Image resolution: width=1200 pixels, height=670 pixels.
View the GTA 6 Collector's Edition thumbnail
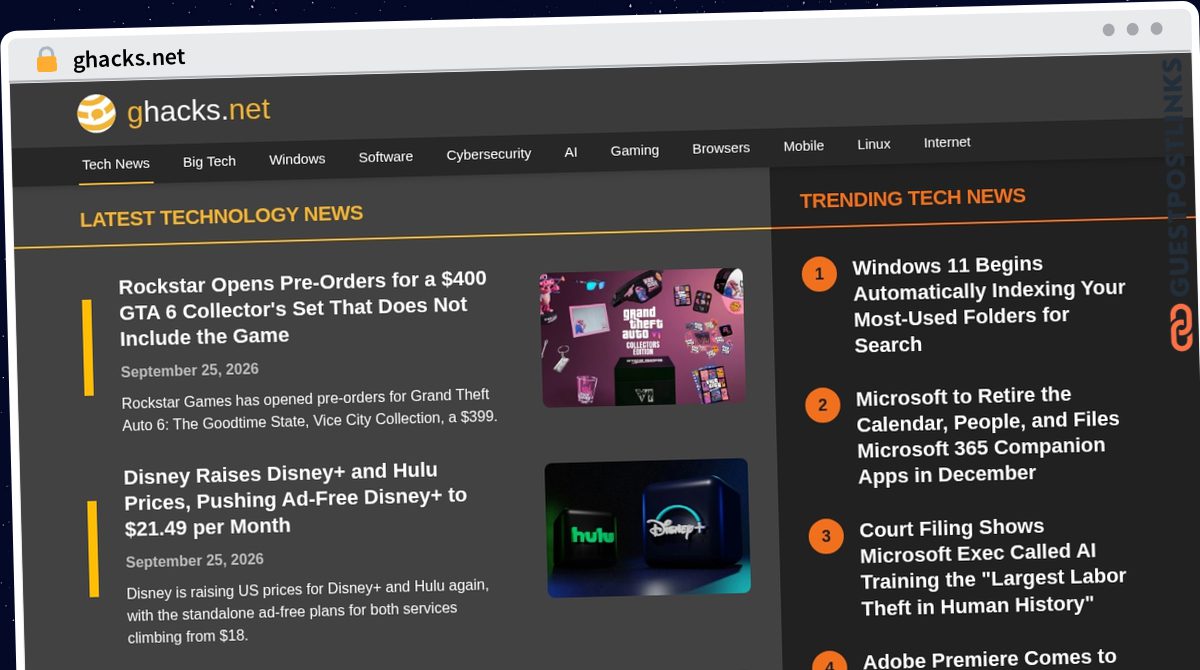pyautogui.click(x=644, y=337)
